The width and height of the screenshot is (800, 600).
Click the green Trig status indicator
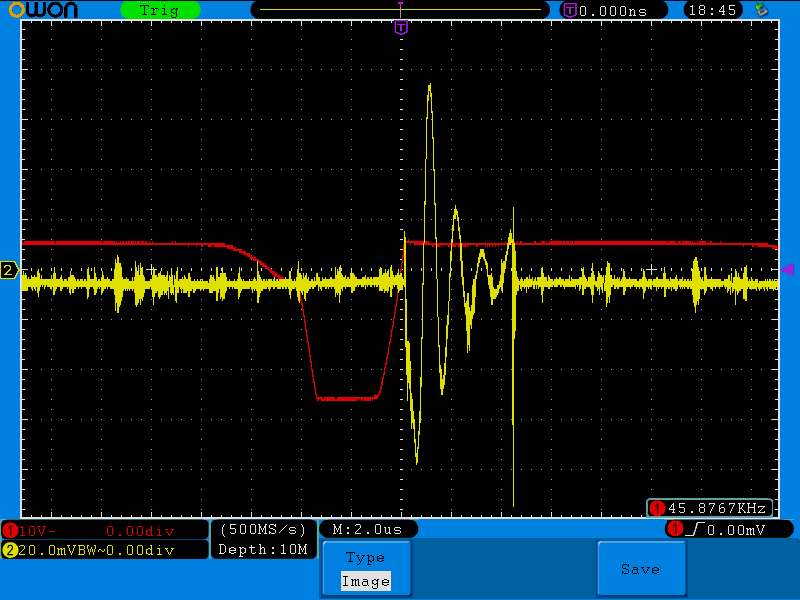(160, 10)
